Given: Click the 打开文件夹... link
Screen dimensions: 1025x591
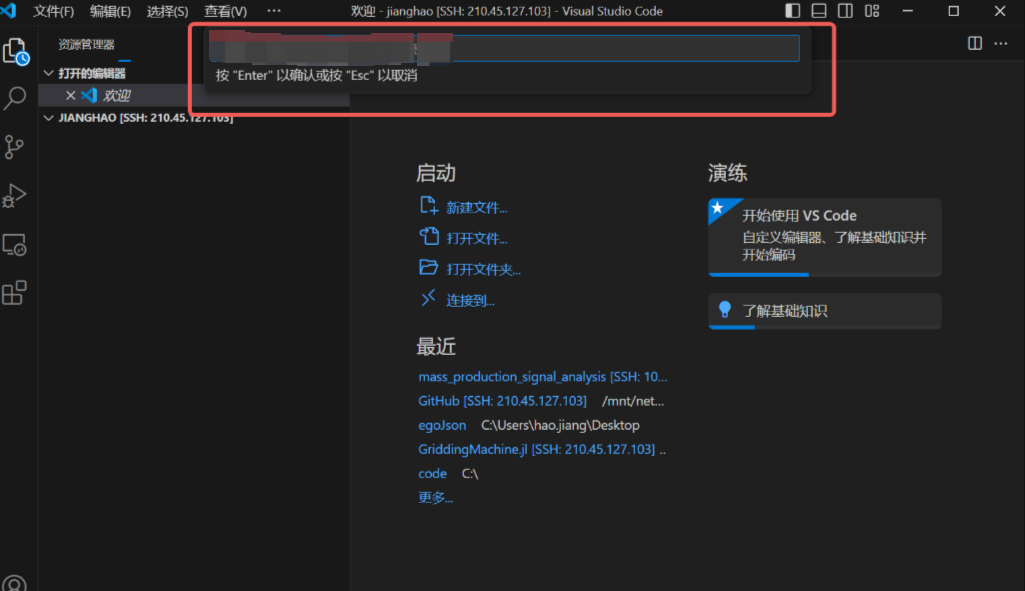Looking at the screenshot, I should 483,269.
